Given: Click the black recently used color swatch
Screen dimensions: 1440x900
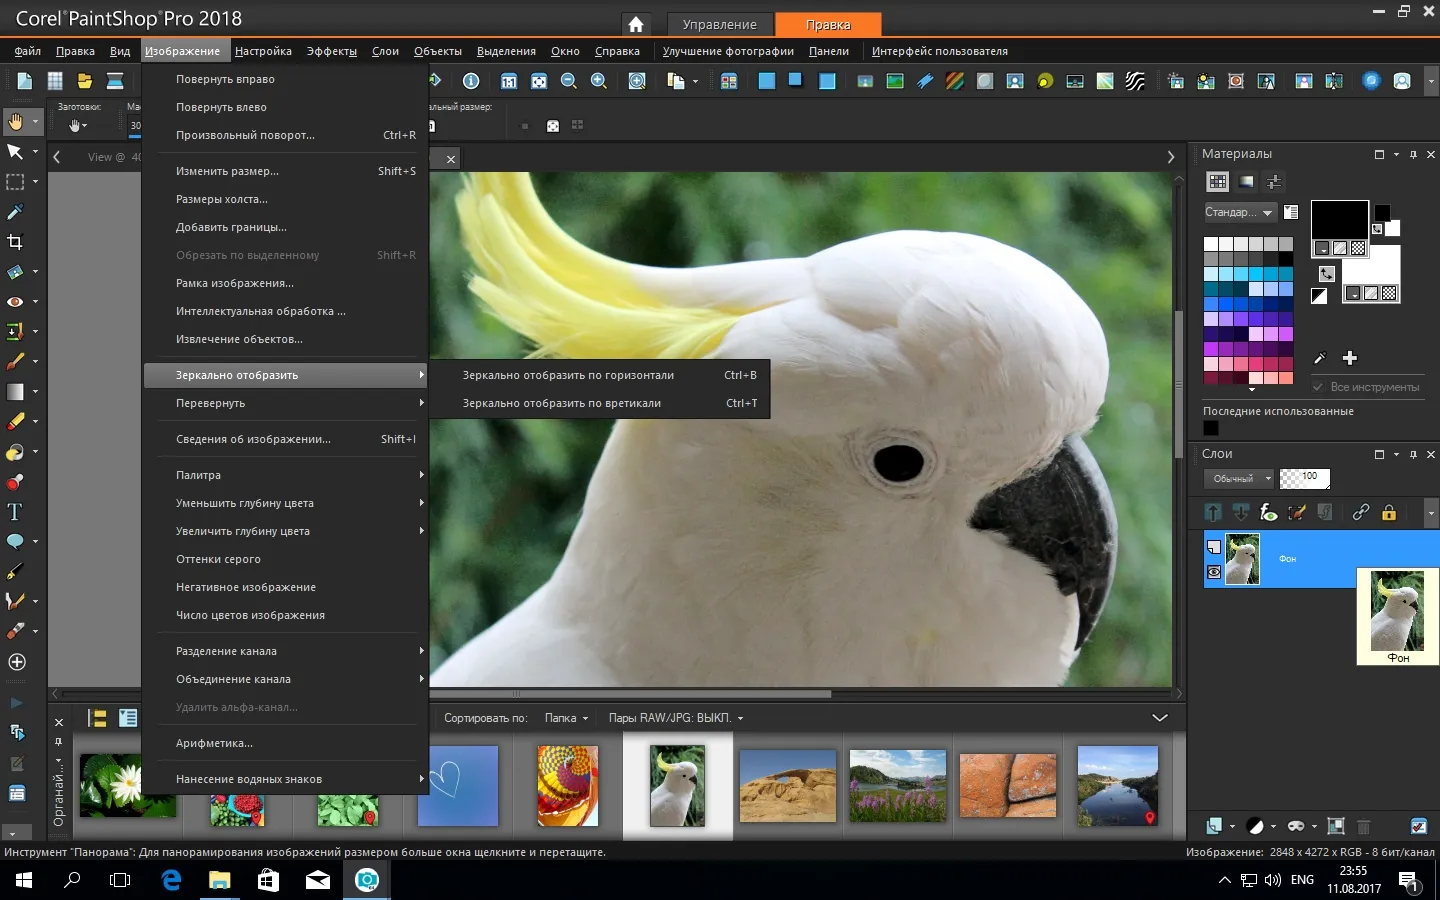Looking at the screenshot, I should point(1211,428).
